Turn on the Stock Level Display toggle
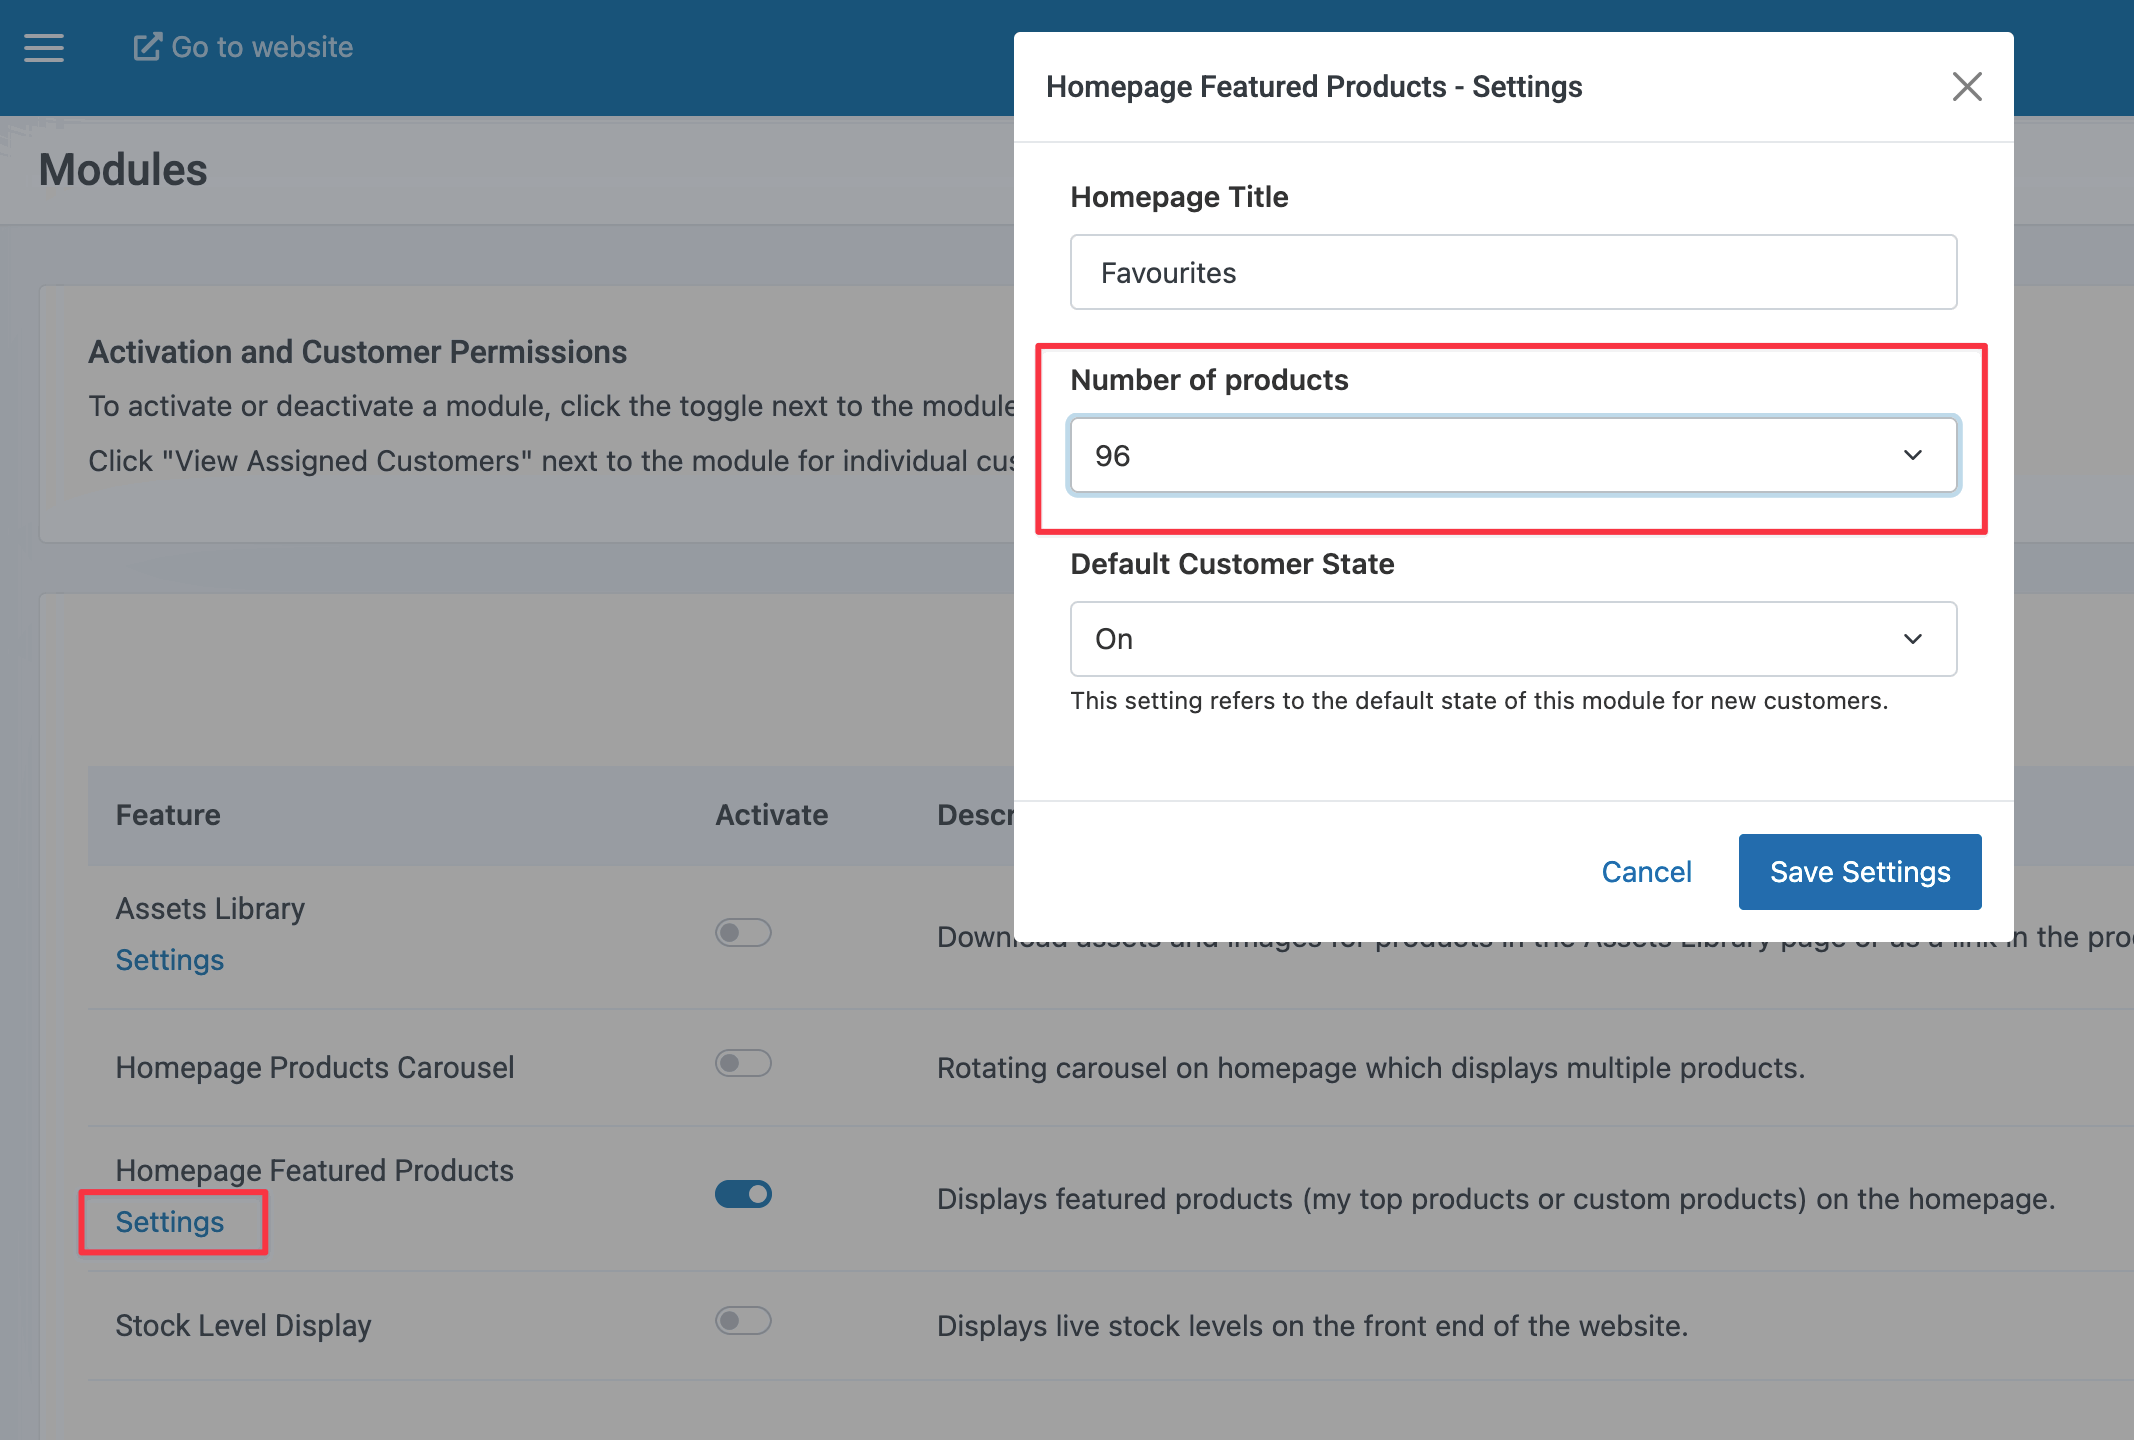The width and height of the screenshot is (2134, 1440). point(743,1321)
